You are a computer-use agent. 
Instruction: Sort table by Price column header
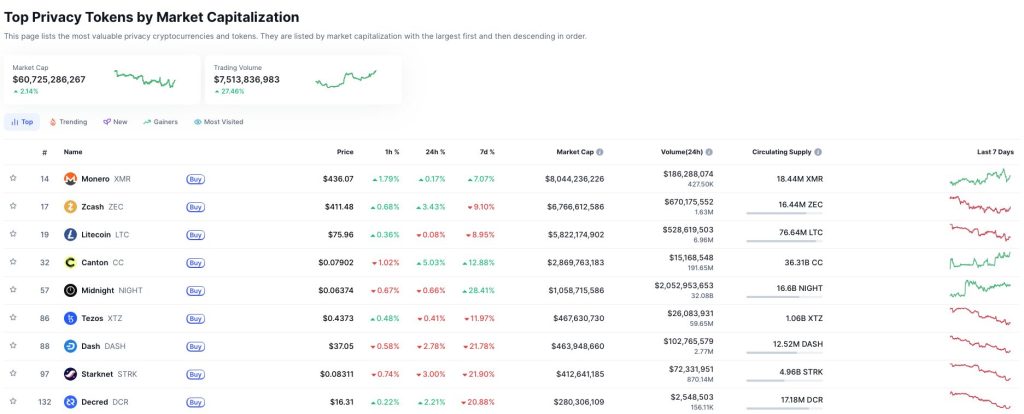point(344,152)
